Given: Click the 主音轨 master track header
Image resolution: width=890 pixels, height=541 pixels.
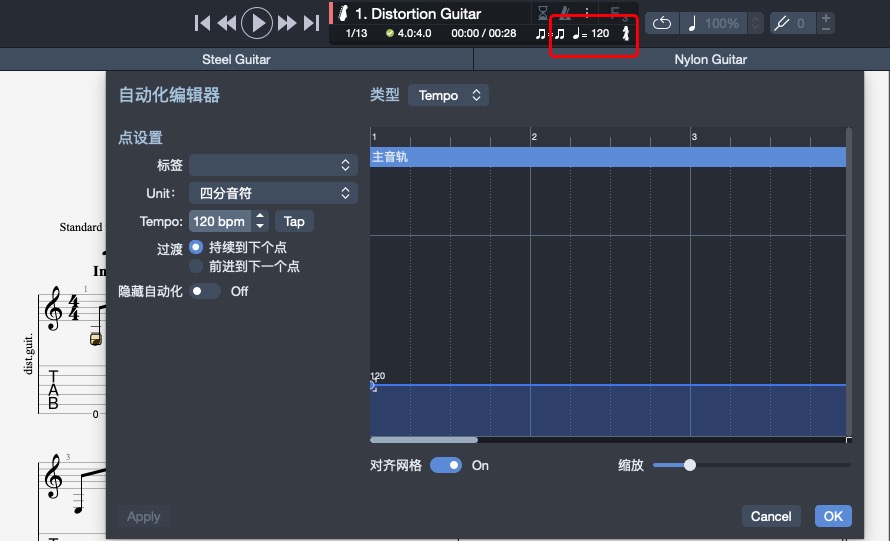Looking at the screenshot, I should [608, 157].
